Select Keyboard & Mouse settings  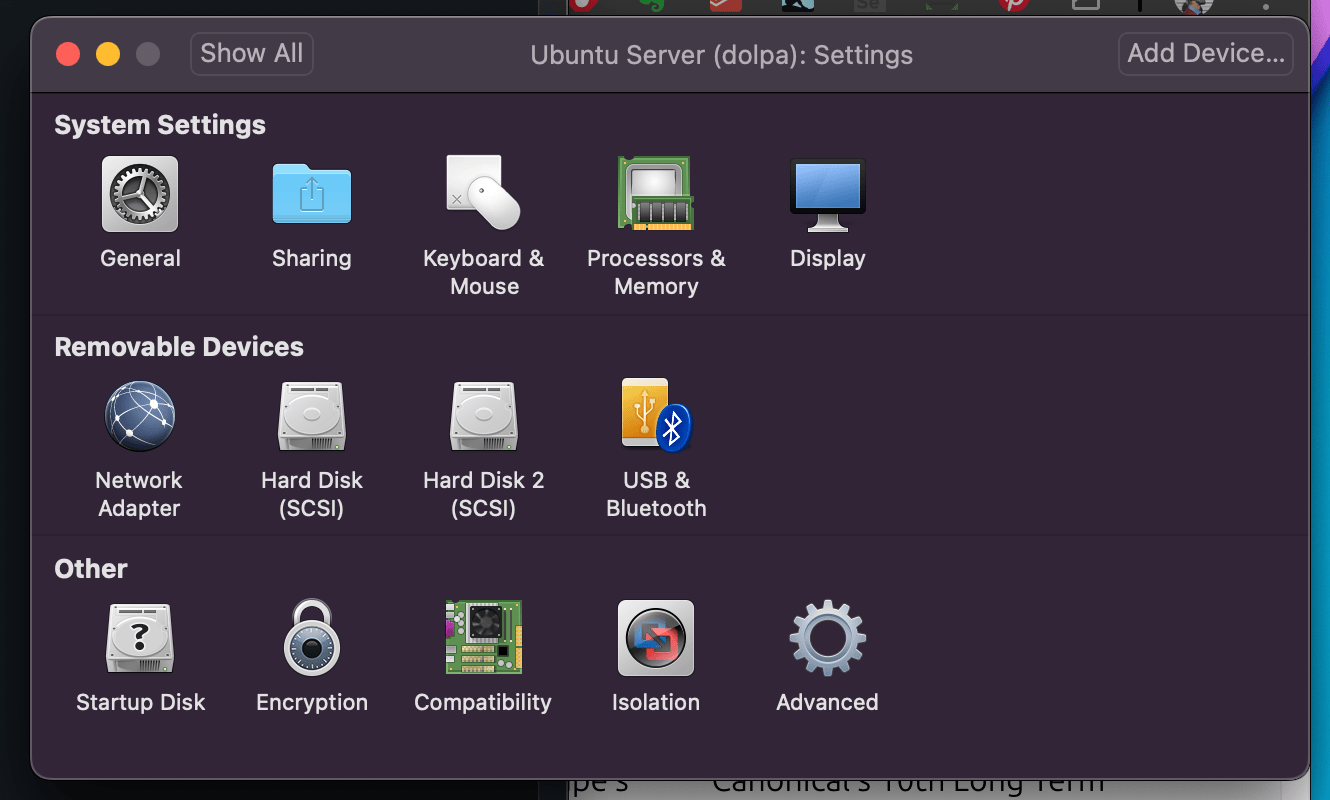click(x=483, y=195)
